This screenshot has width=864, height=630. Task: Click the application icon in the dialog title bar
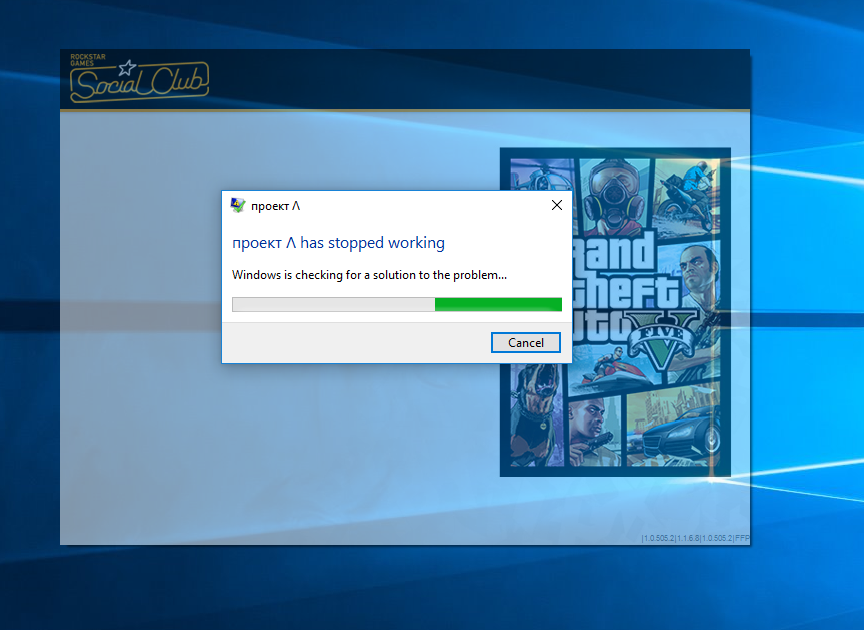[237, 206]
